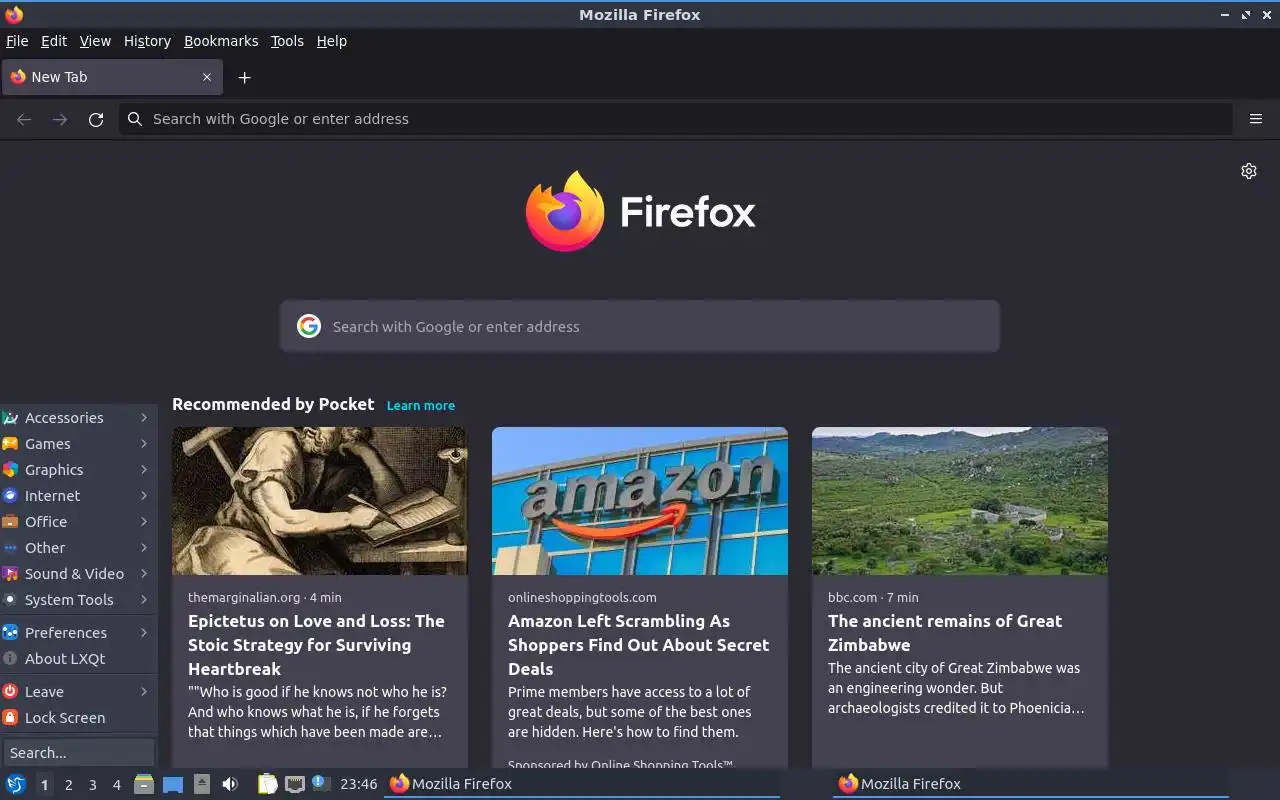Screen dimensions: 1280x800
Task: Click the forward navigation arrow
Action: 60,119
